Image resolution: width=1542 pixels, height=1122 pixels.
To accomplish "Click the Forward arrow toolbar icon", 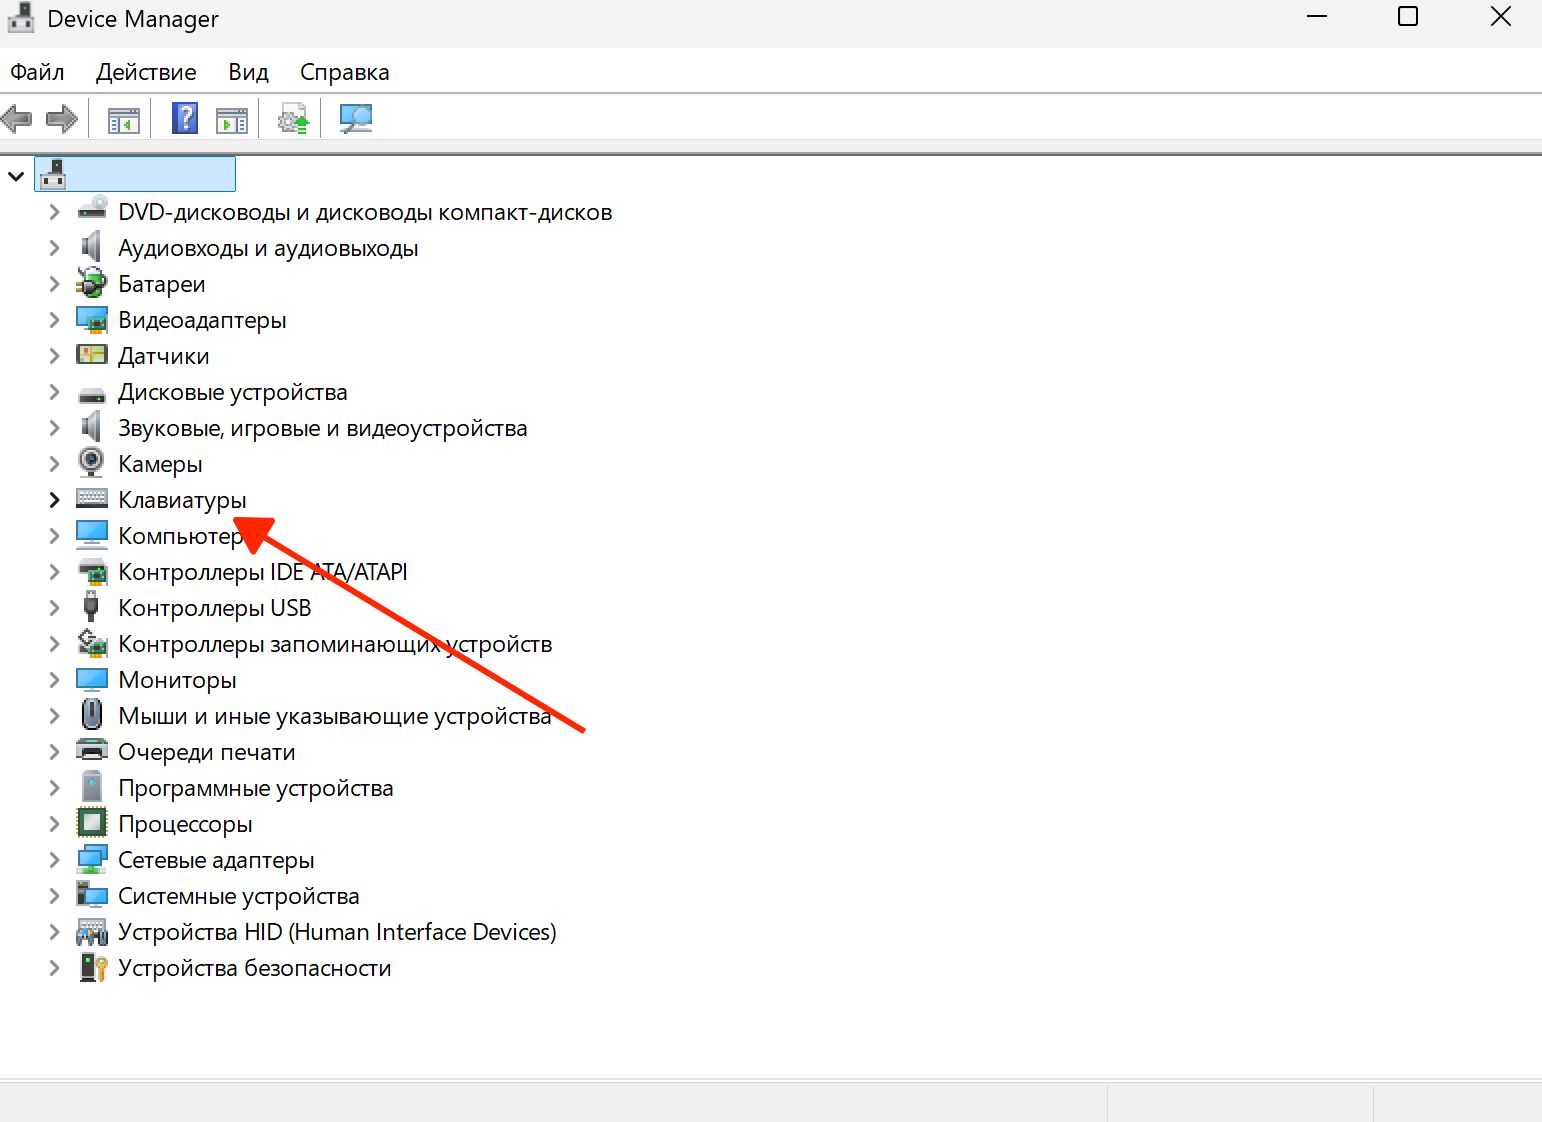I will (62, 119).
